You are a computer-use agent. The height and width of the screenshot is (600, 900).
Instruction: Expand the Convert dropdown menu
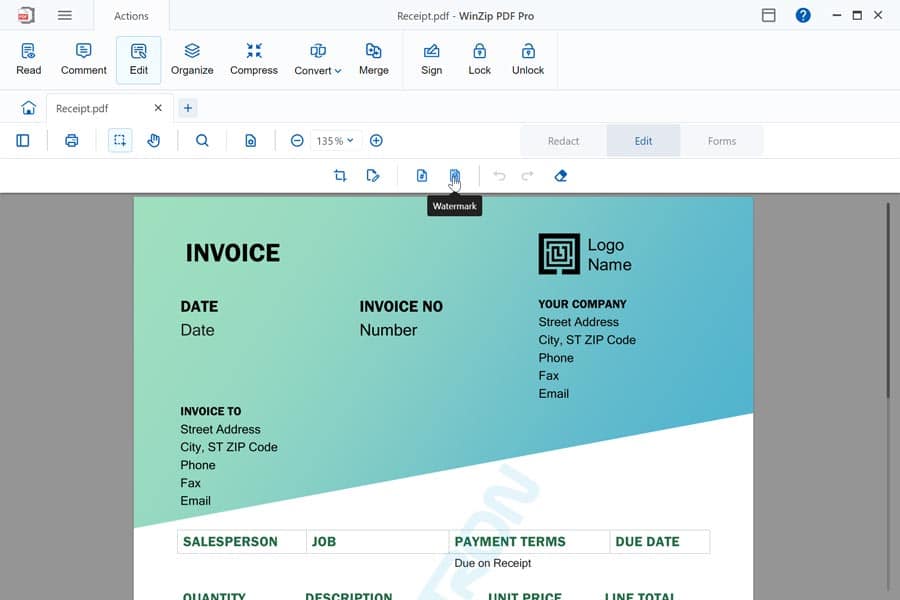318,59
